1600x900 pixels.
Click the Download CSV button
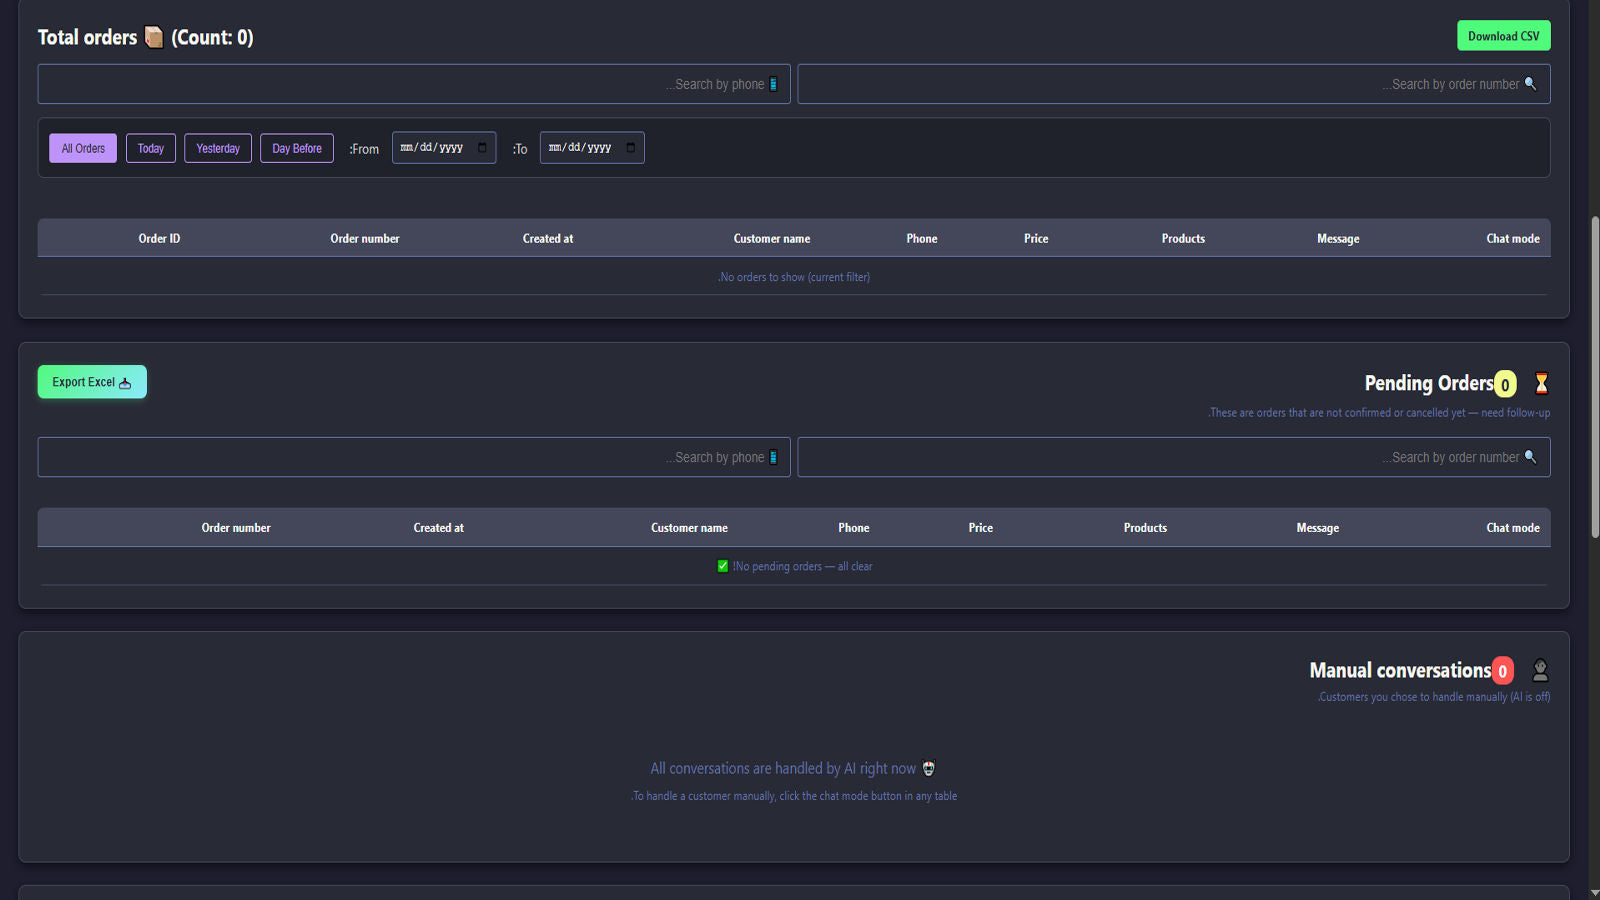[x=1503, y=36]
